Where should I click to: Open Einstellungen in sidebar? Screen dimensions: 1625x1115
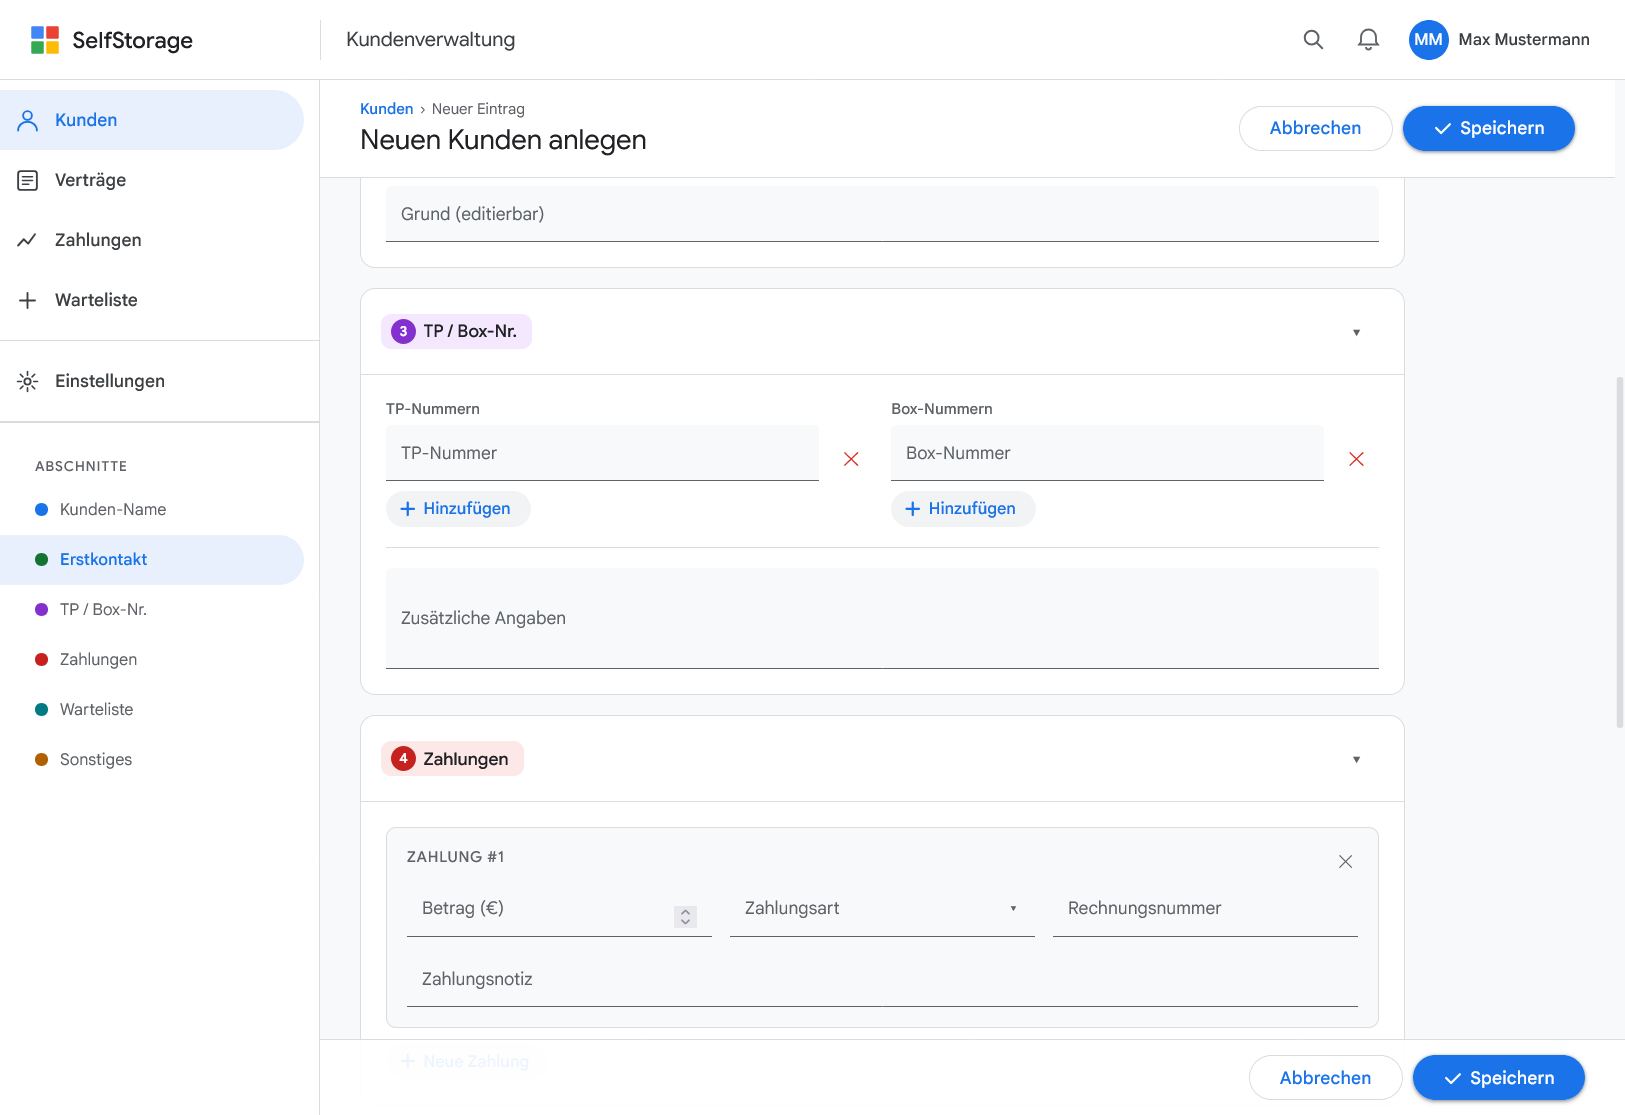152,381
